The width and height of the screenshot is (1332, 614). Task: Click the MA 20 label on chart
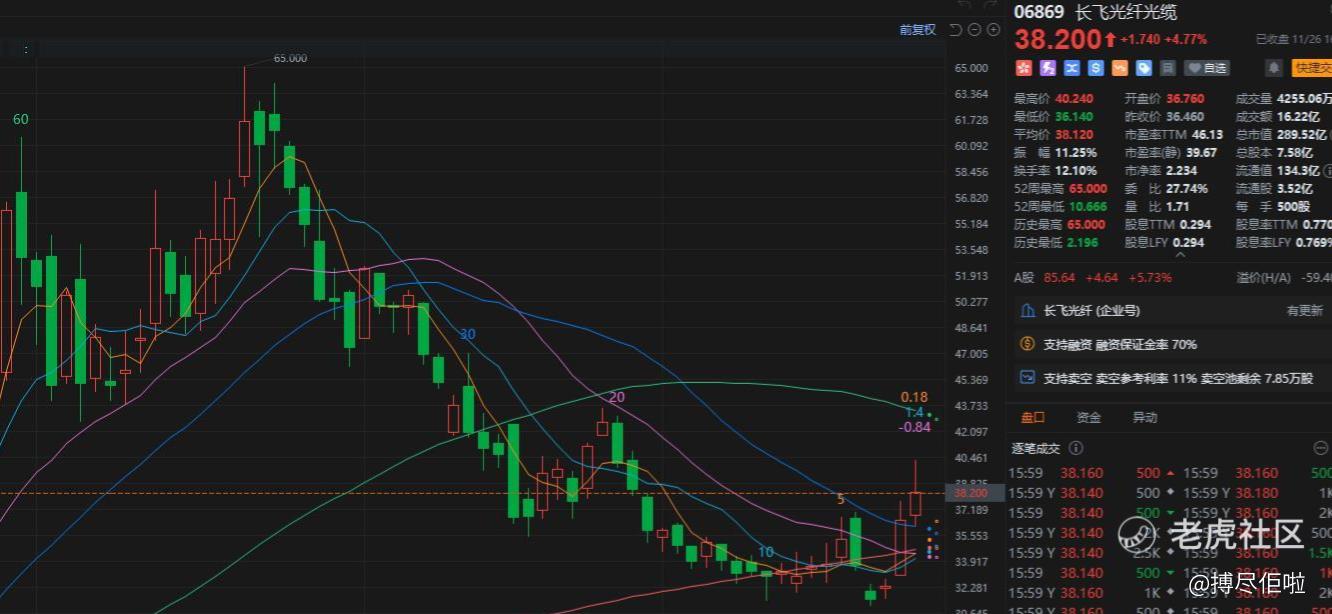(x=617, y=397)
